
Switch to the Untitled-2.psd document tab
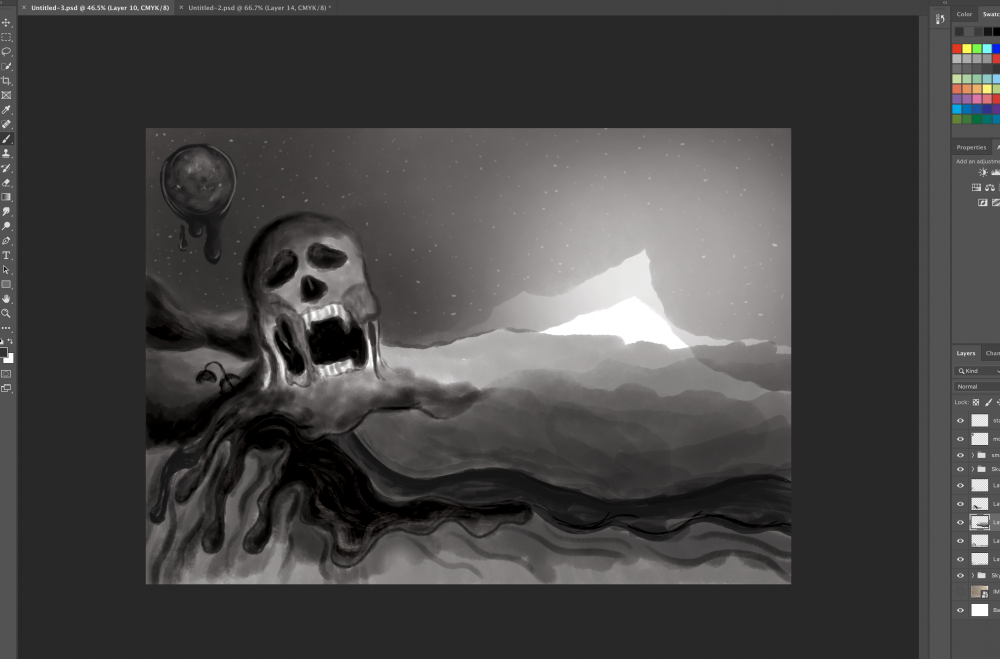coord(255,7)
